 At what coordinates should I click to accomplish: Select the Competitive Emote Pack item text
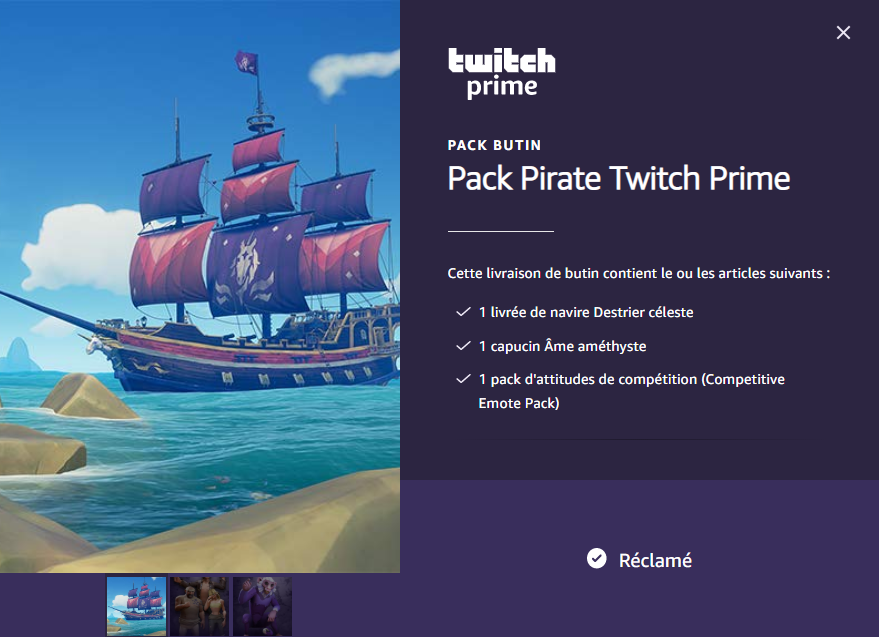(x=631, y=391)
